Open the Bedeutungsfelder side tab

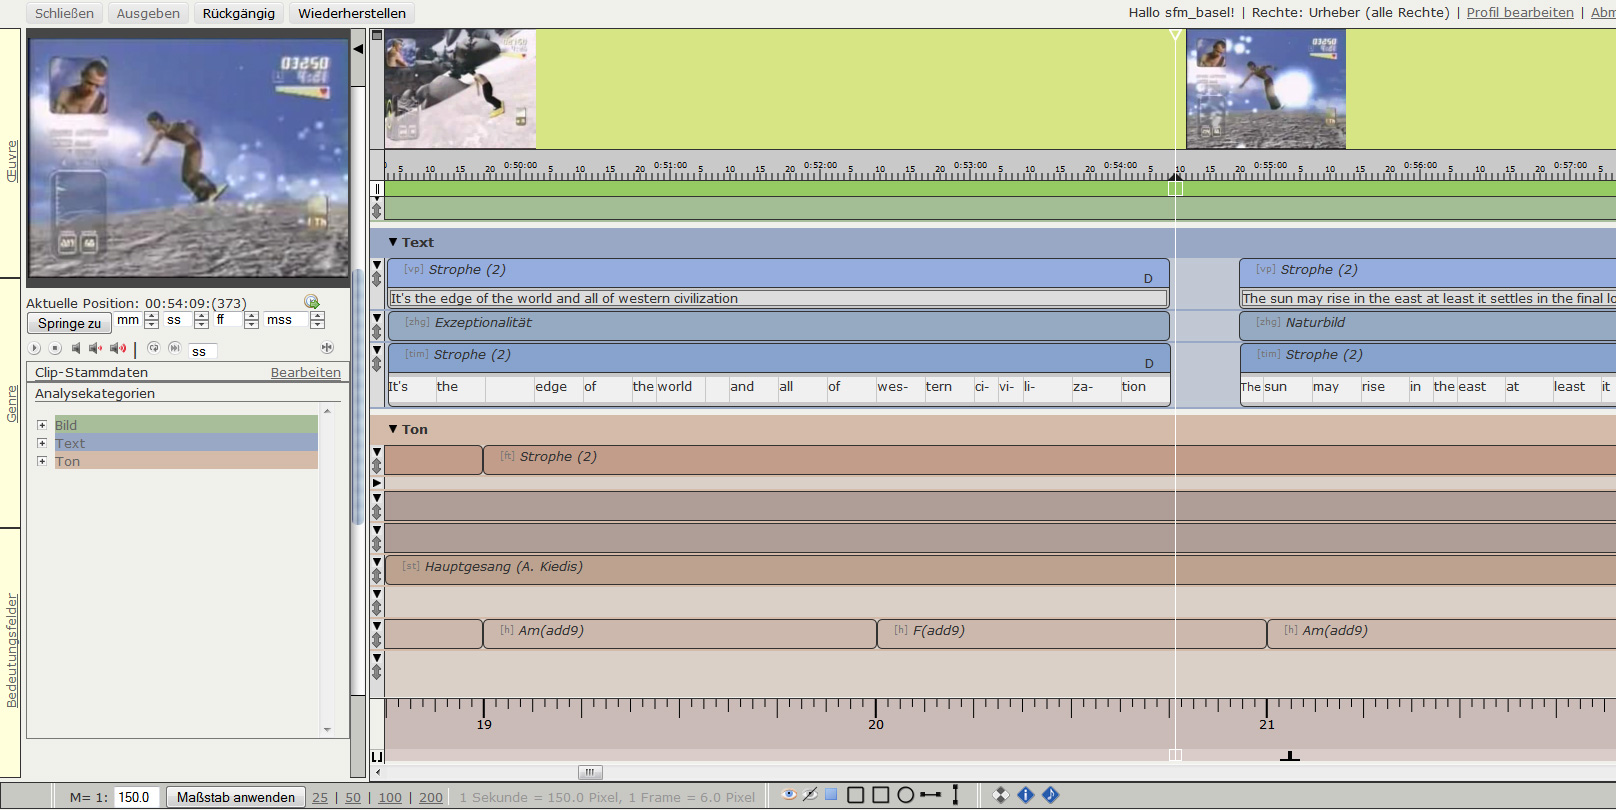point(11,651)
